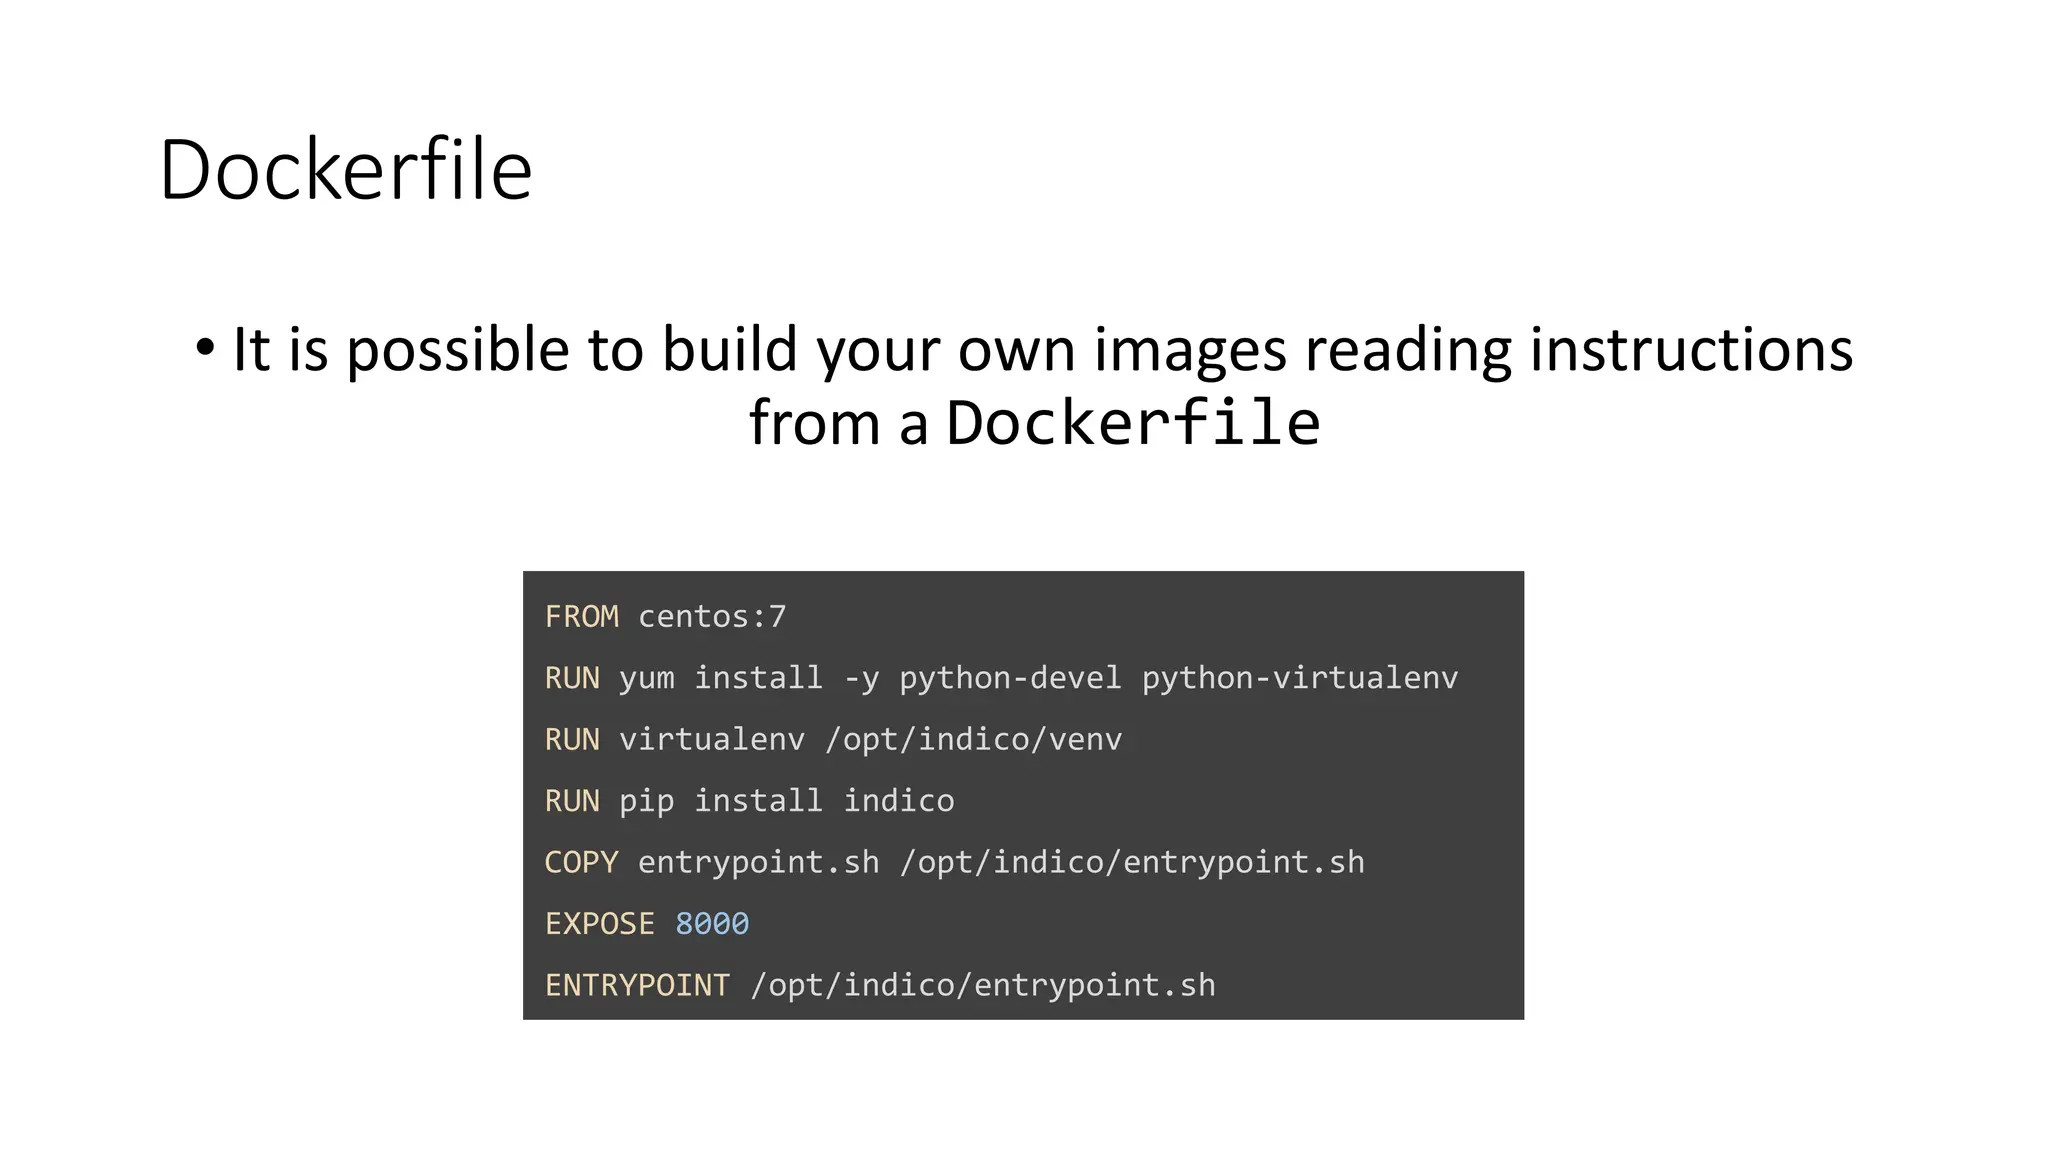Click the blue port number 8000
Screen dimensions: 2048x1152
click(711, 924)
